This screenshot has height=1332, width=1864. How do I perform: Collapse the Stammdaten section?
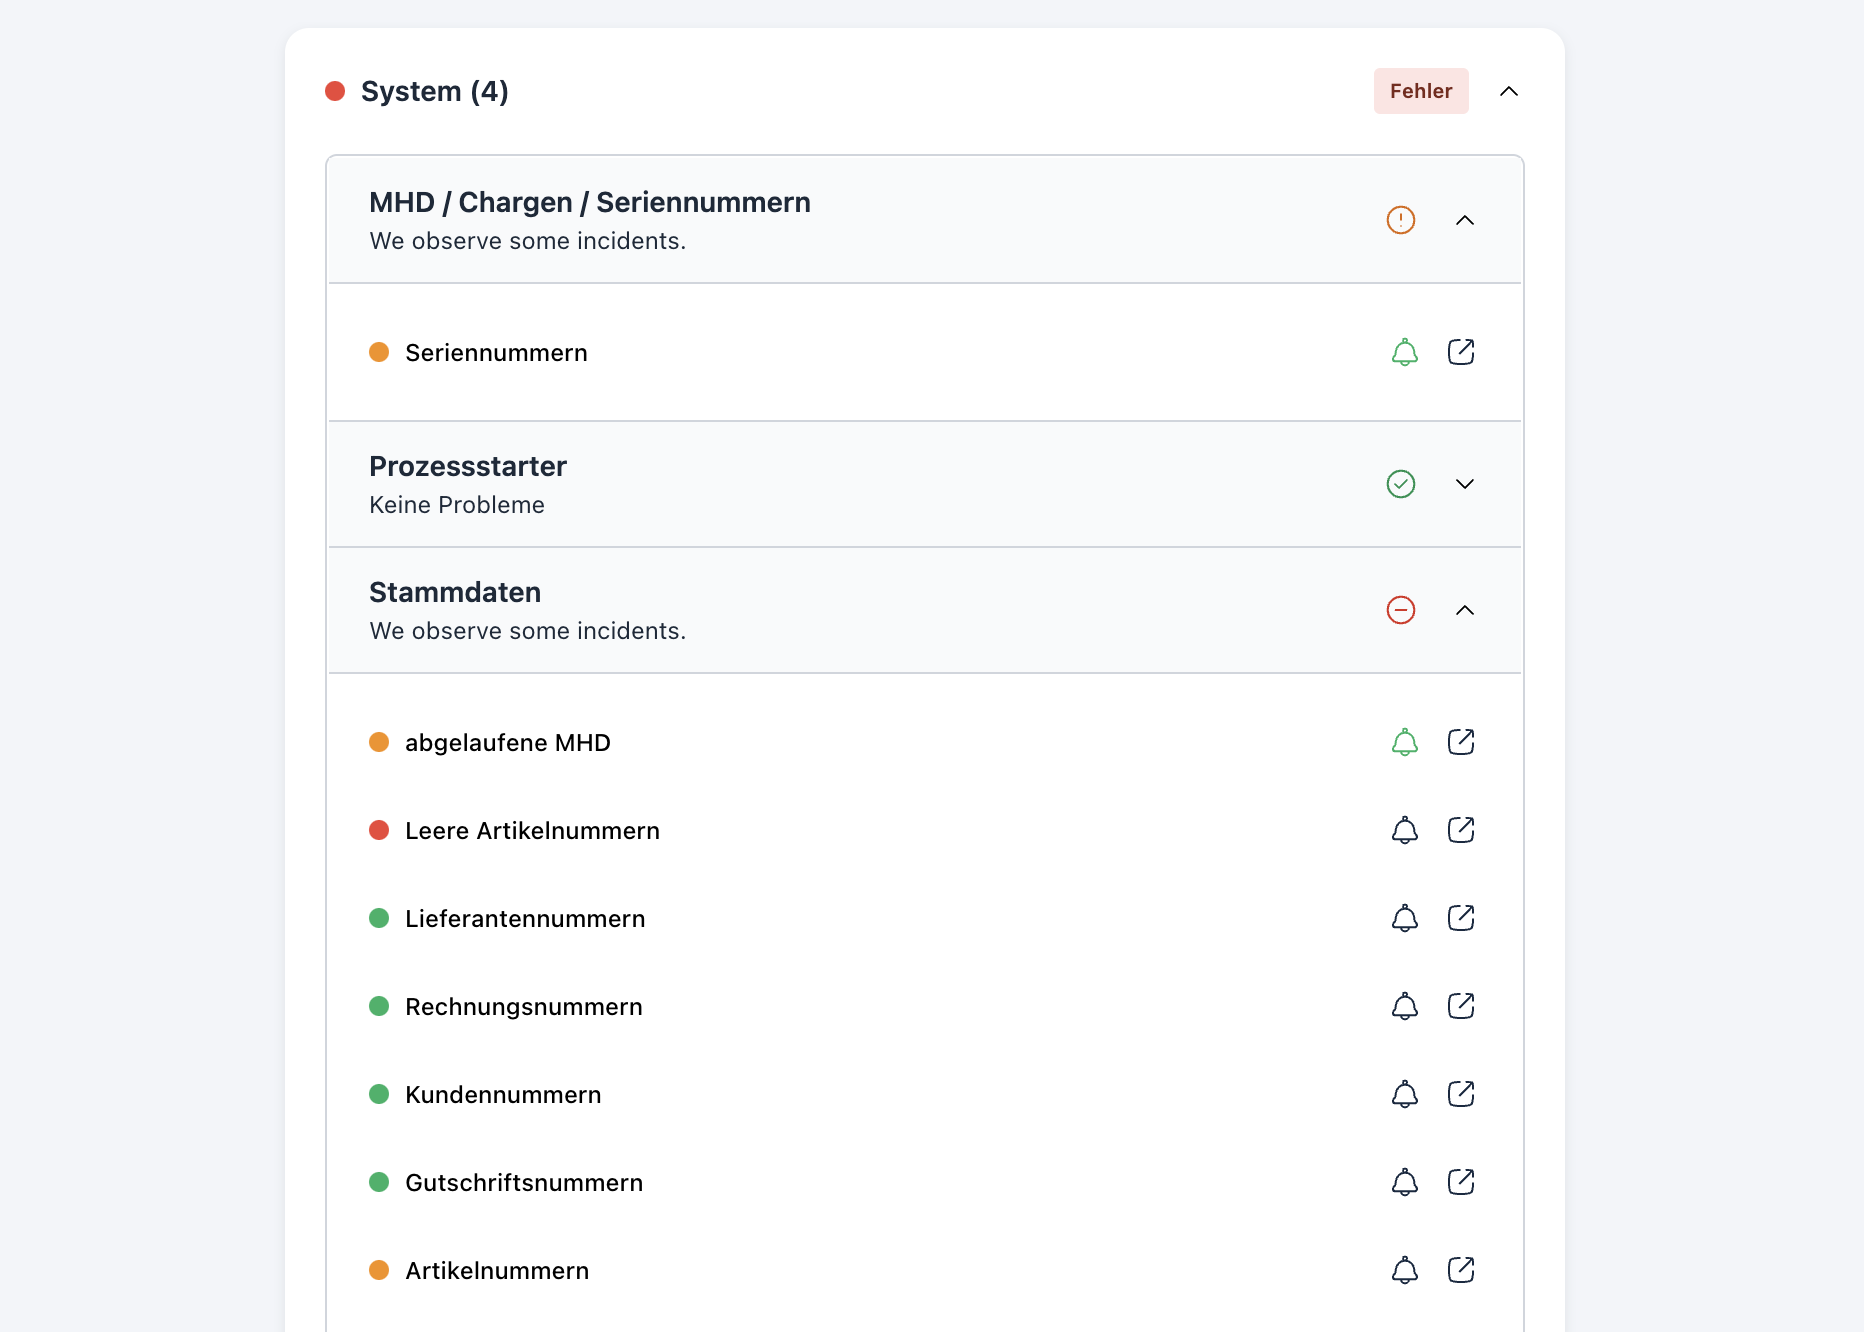coord(1466,610)
